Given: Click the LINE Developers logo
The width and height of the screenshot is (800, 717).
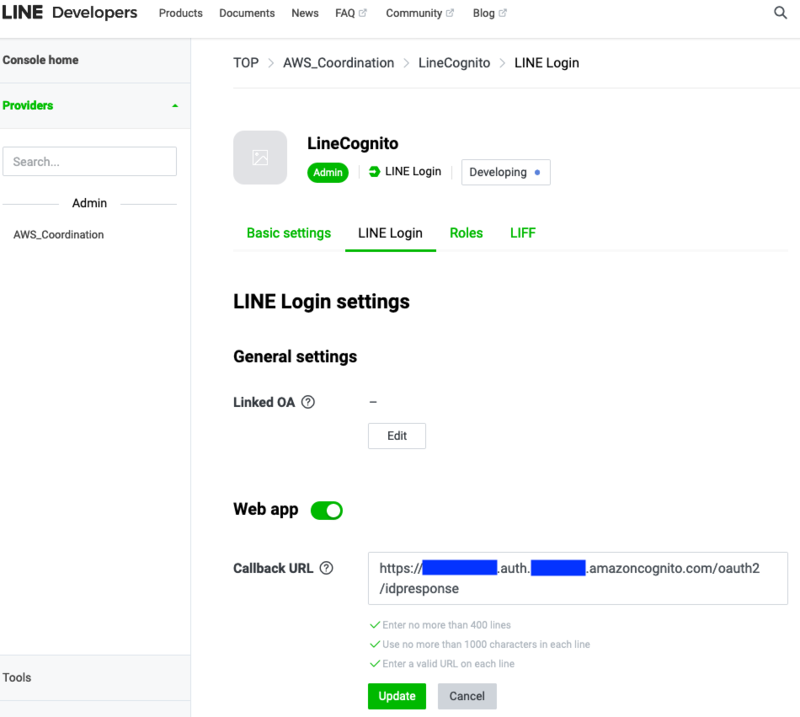Looking at the screenshot, I should pyautogui.click(x=69, y=13).
